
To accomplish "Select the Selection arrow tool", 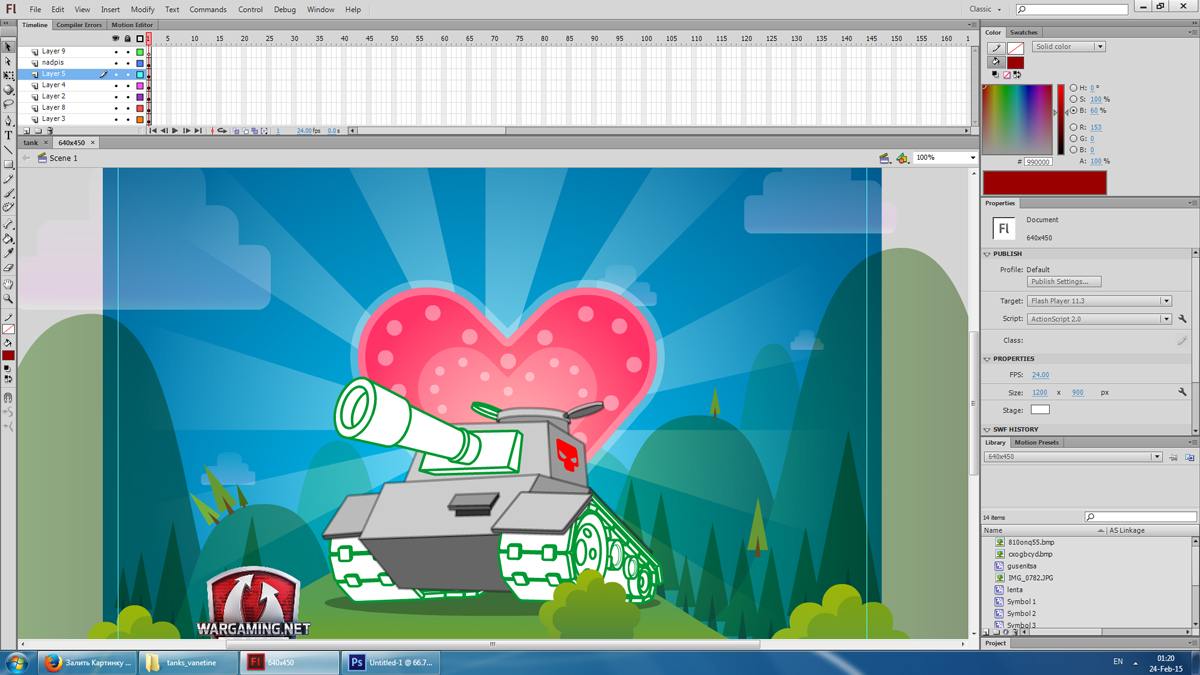I will click(x=8, y=46).
